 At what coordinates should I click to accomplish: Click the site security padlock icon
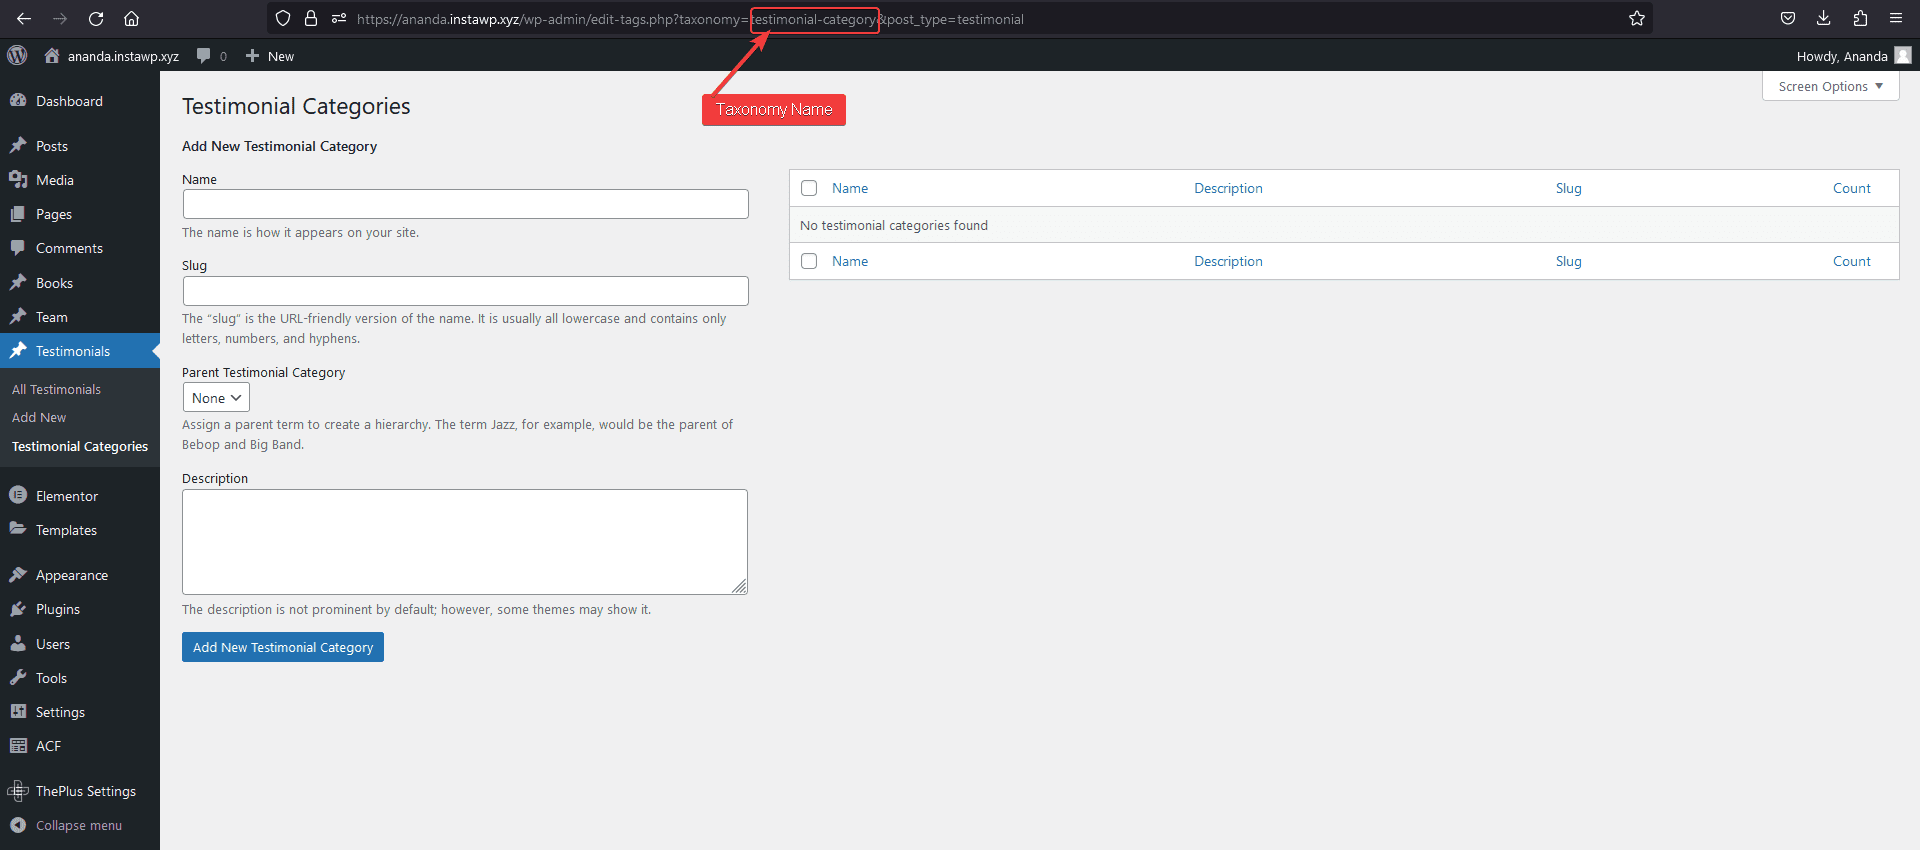[x=311, y=18]
